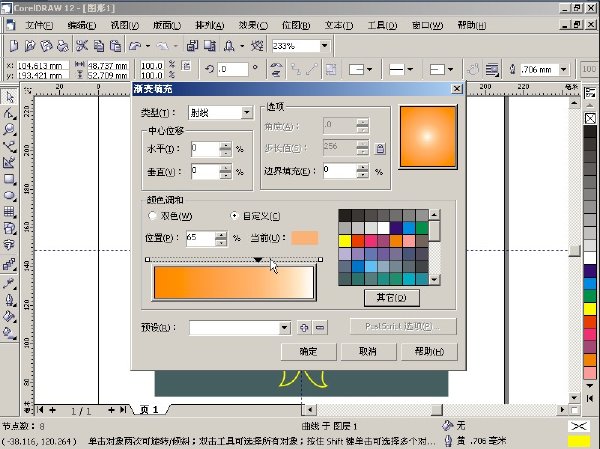Select the Pick tool in the toolbox
Viewport: 600px width, 449px height.
point(9,97)
